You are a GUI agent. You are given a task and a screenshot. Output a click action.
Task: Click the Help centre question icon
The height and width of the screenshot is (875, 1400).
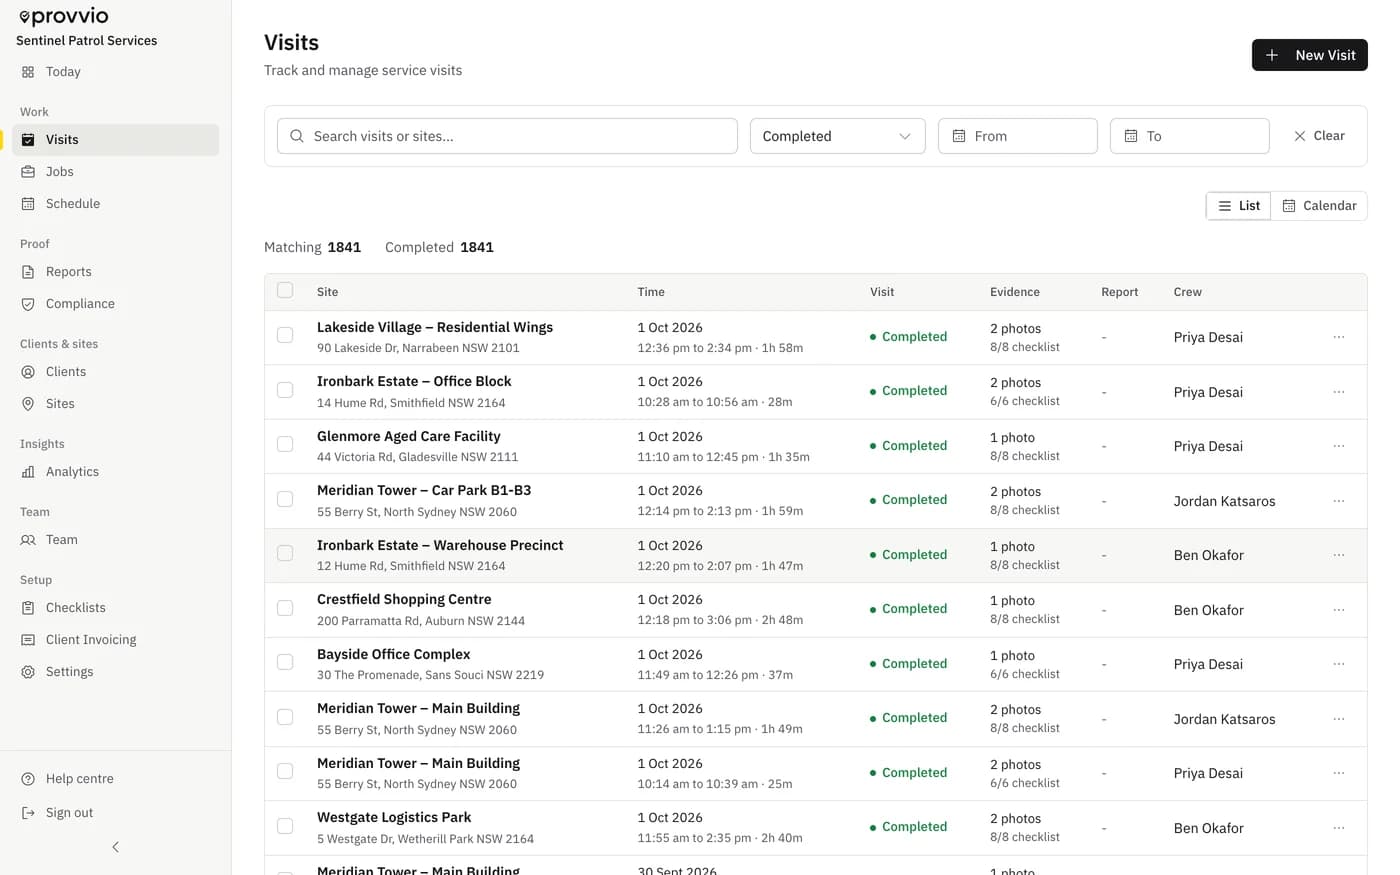pyautogui.click(x=28, y=779)
